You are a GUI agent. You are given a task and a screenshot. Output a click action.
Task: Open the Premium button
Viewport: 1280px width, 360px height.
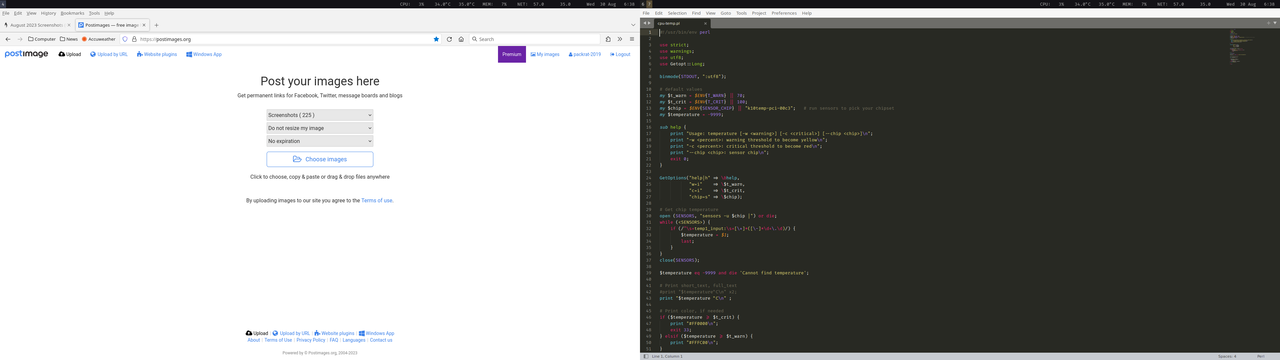point(512,54)
